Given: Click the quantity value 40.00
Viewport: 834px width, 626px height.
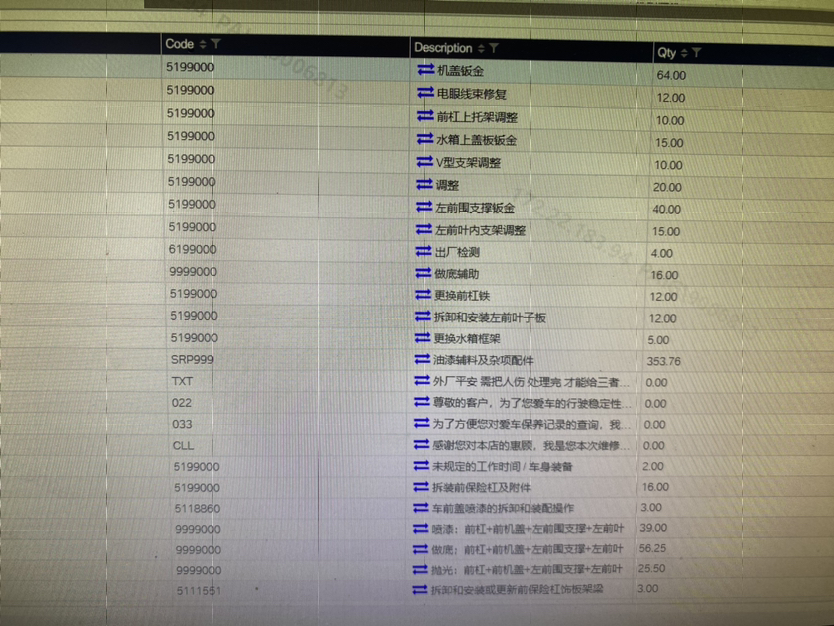Looking at the screenshot, I should (x=666, y=210).
